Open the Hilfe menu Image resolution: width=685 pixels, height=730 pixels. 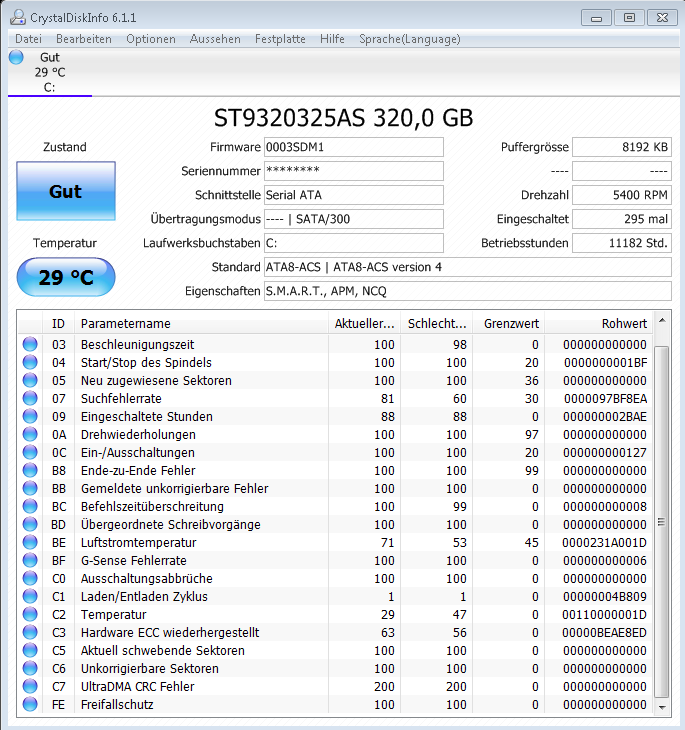[x=332, y=39]
